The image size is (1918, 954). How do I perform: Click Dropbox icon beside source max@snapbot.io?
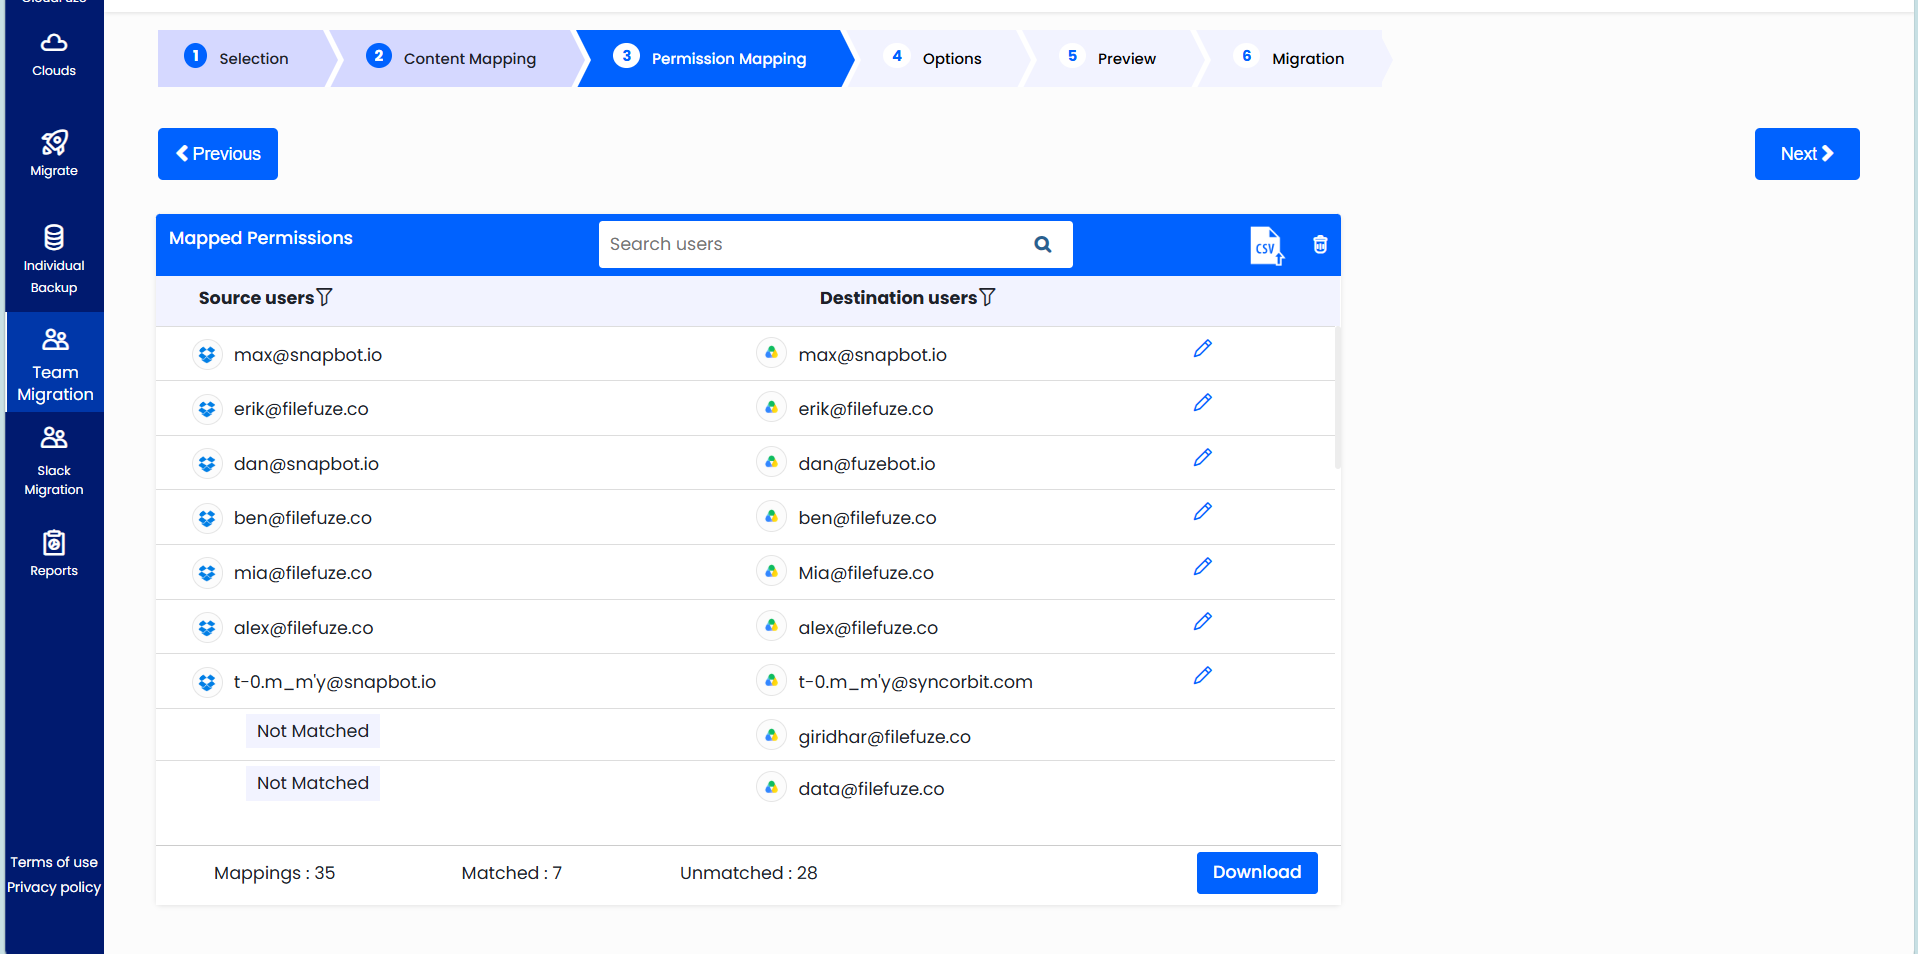point(207,355)
